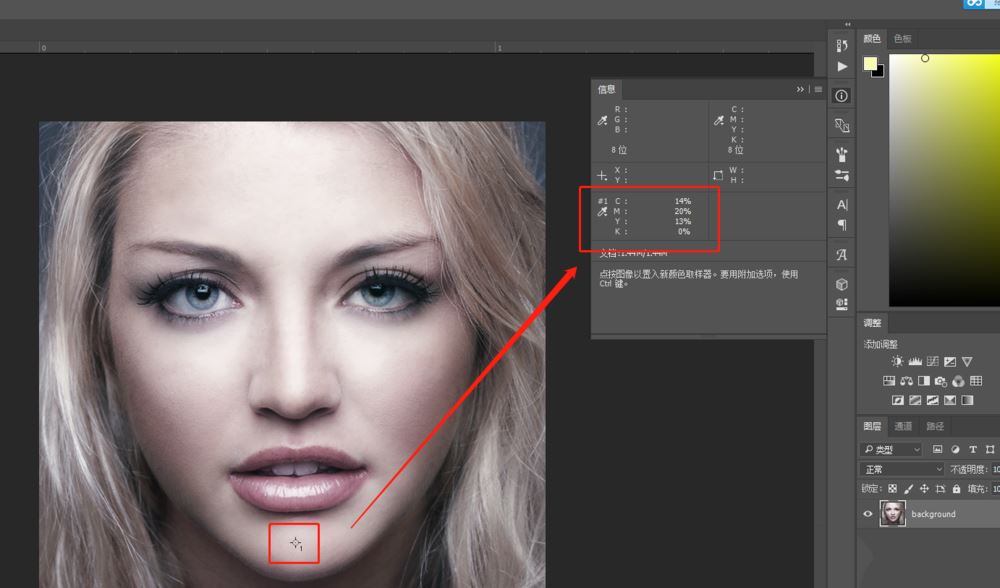The height and width of the screenshot is (588, 1000).
Task: Open the Paragraph panel icon
Action: (842, 224)
